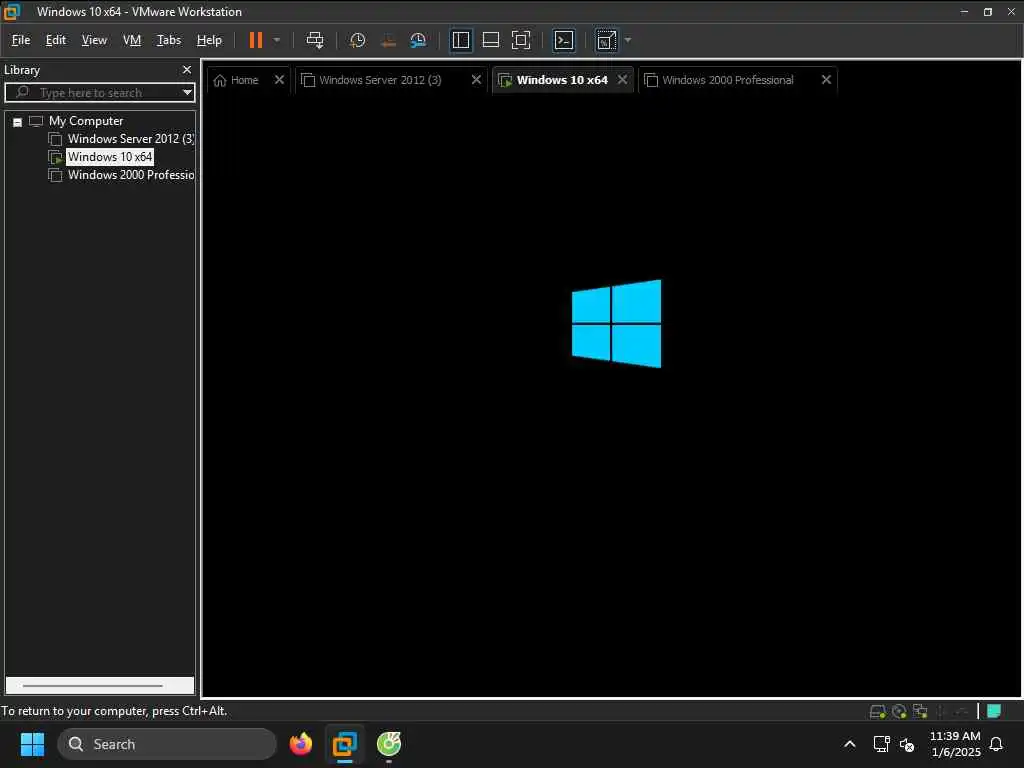Click the taskbar Search box
Viewport: 1024px width, 768px height.
pyautogui.click(x=167, y=744)
